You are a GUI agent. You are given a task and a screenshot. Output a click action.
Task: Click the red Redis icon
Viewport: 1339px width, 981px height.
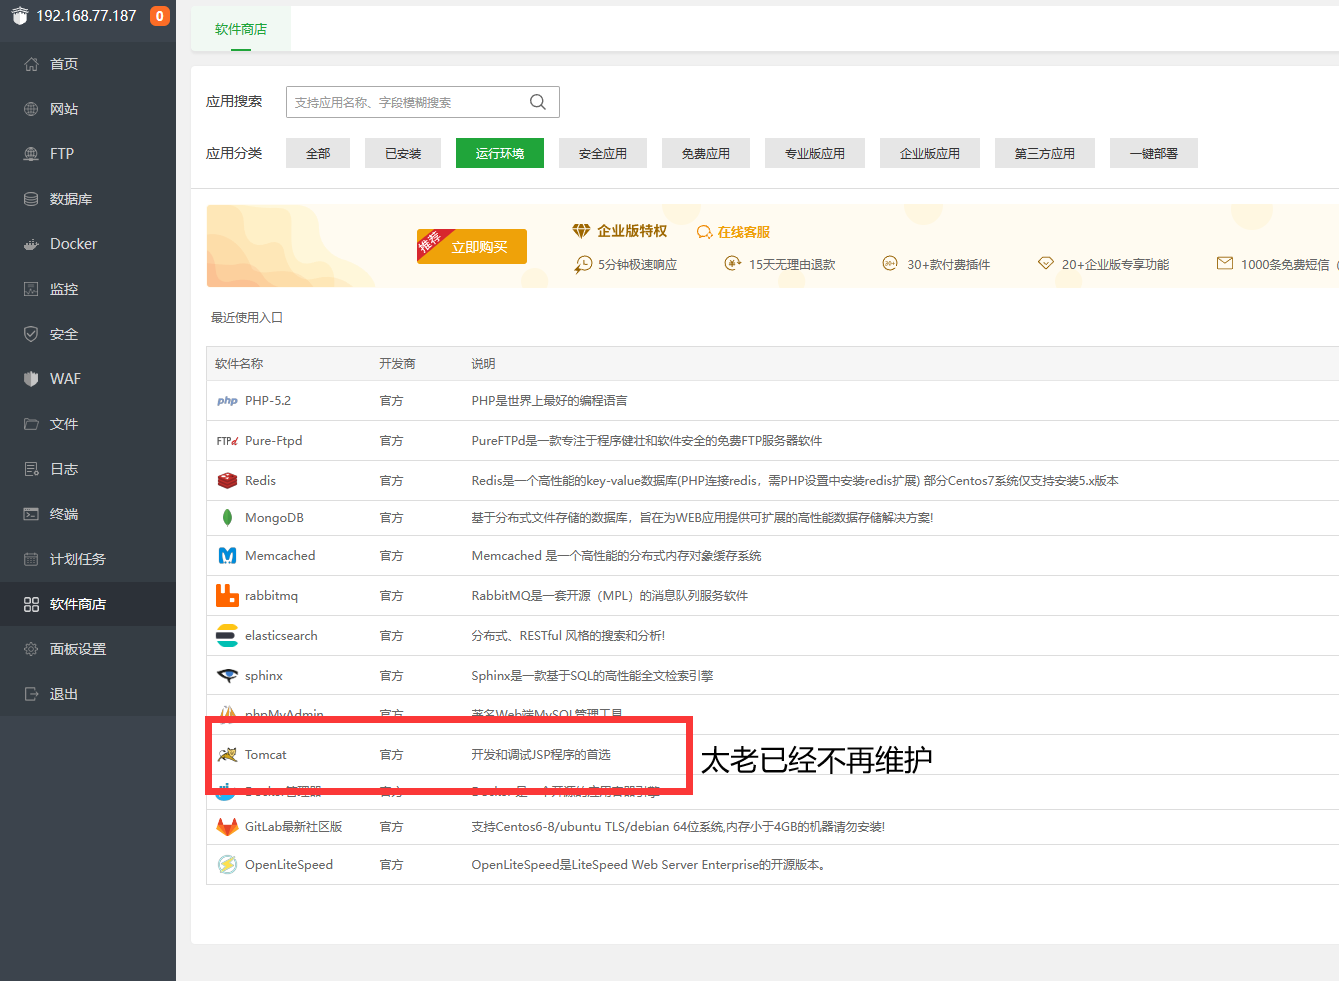227,481
